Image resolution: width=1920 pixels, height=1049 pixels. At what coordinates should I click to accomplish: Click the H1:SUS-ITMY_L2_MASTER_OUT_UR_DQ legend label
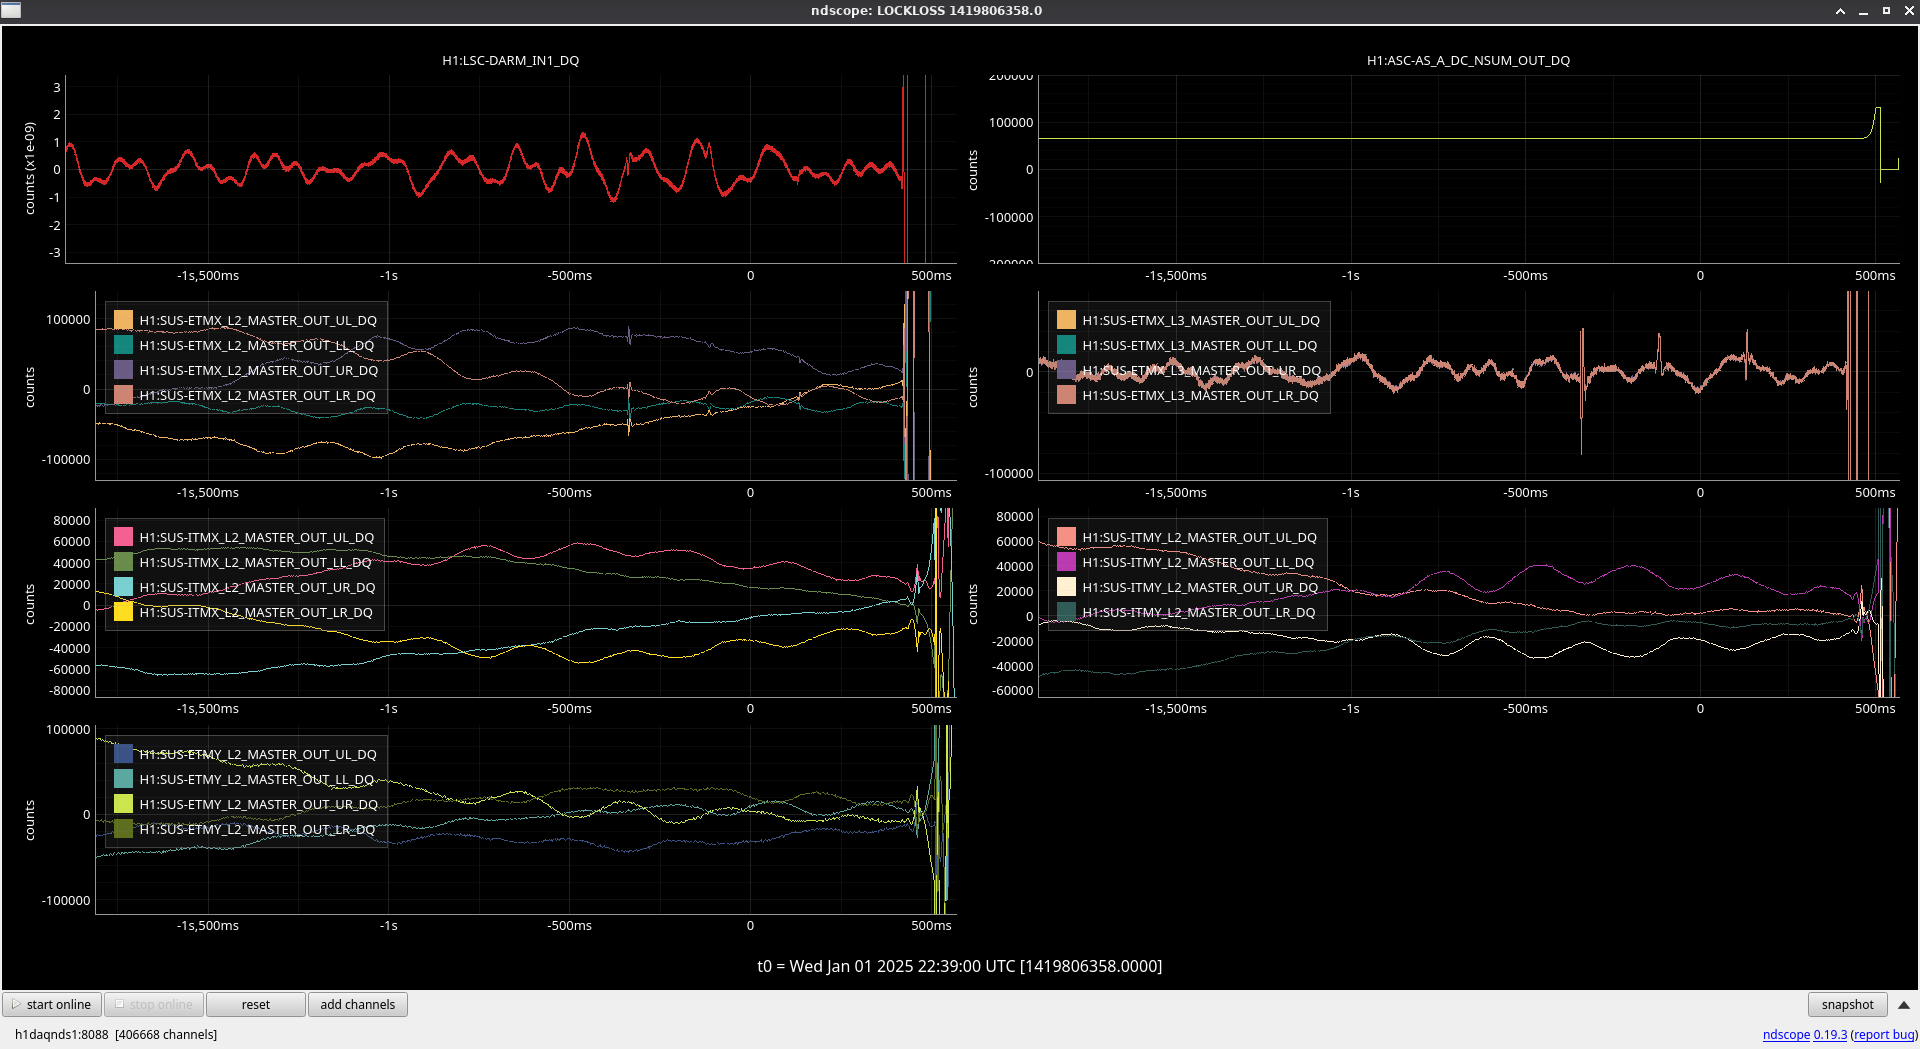click(1200, 587)
